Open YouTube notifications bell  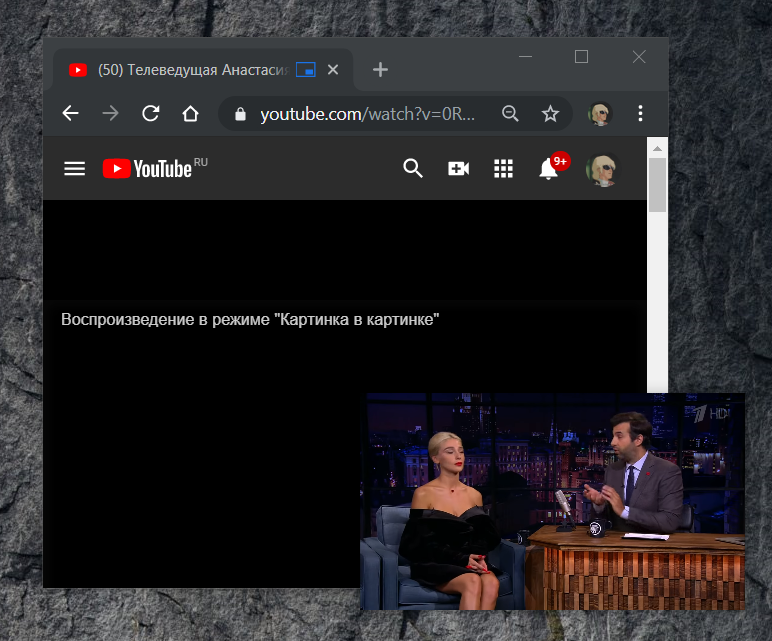(x=548, y=169)
